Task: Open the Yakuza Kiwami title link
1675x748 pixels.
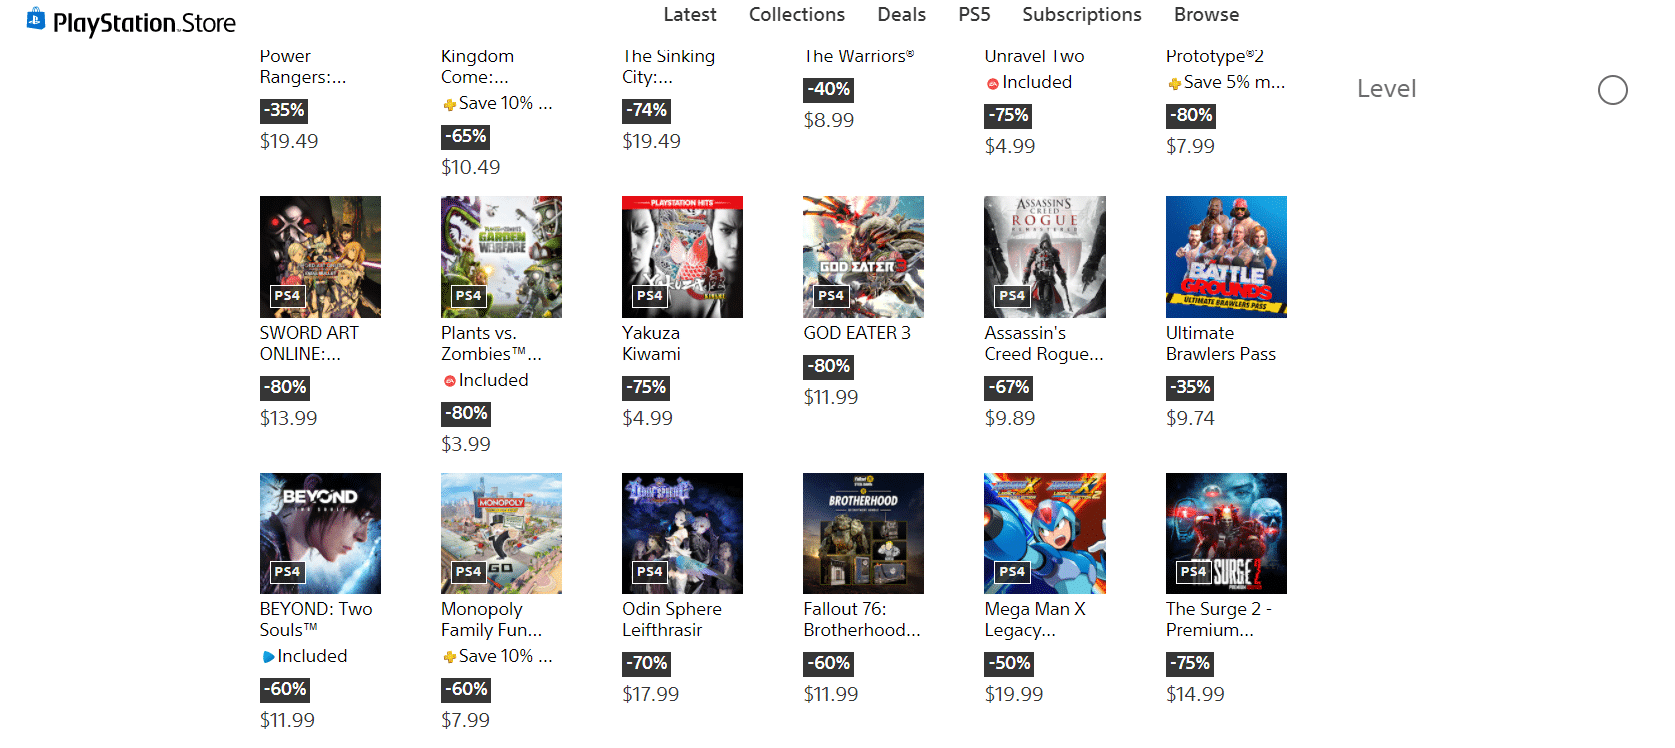Action: (x=651, y=343)
